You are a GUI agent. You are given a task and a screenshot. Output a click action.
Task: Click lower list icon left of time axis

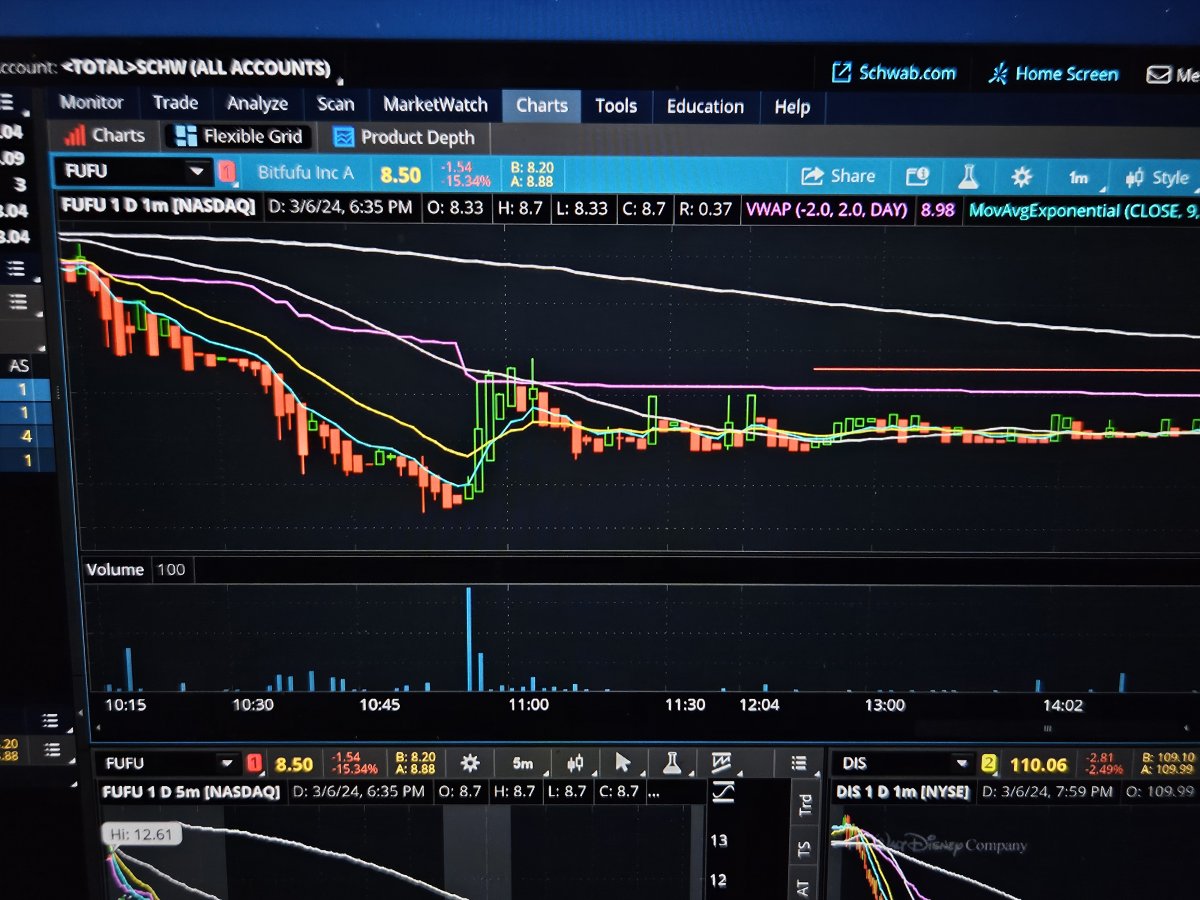(53, 750)
